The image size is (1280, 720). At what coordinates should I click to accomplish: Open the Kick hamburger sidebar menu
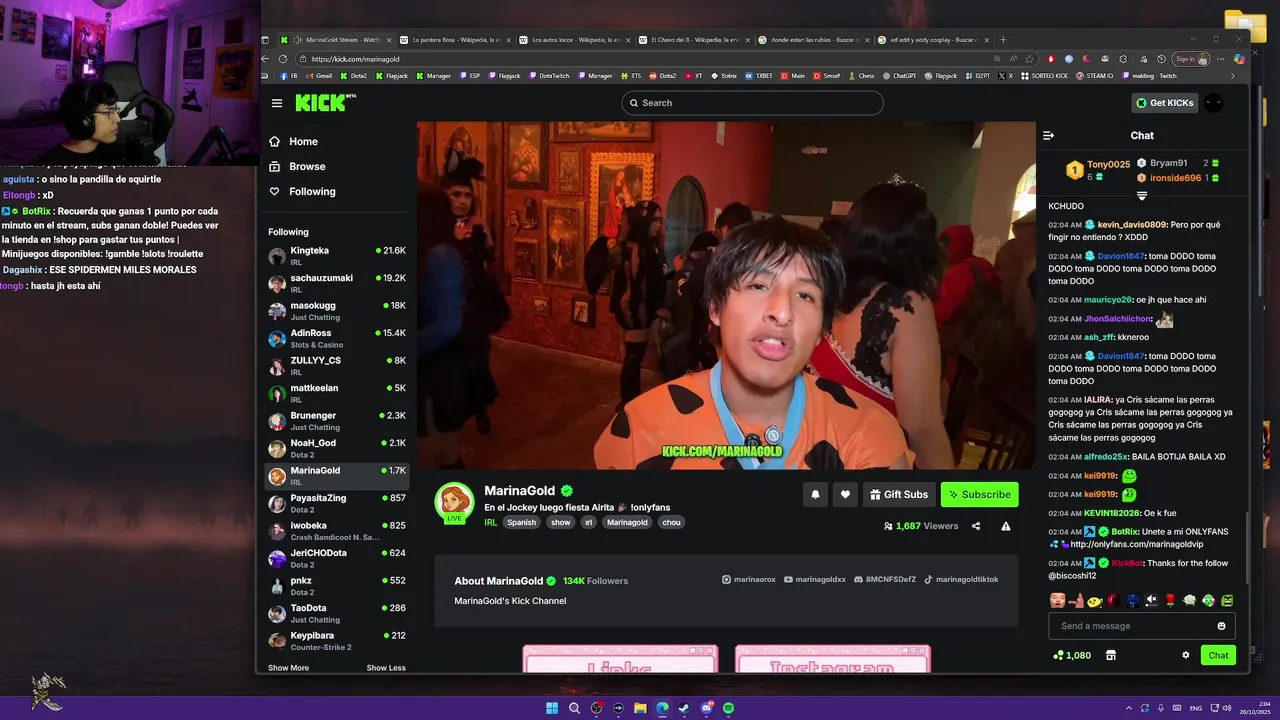click(x=277, y=103)
